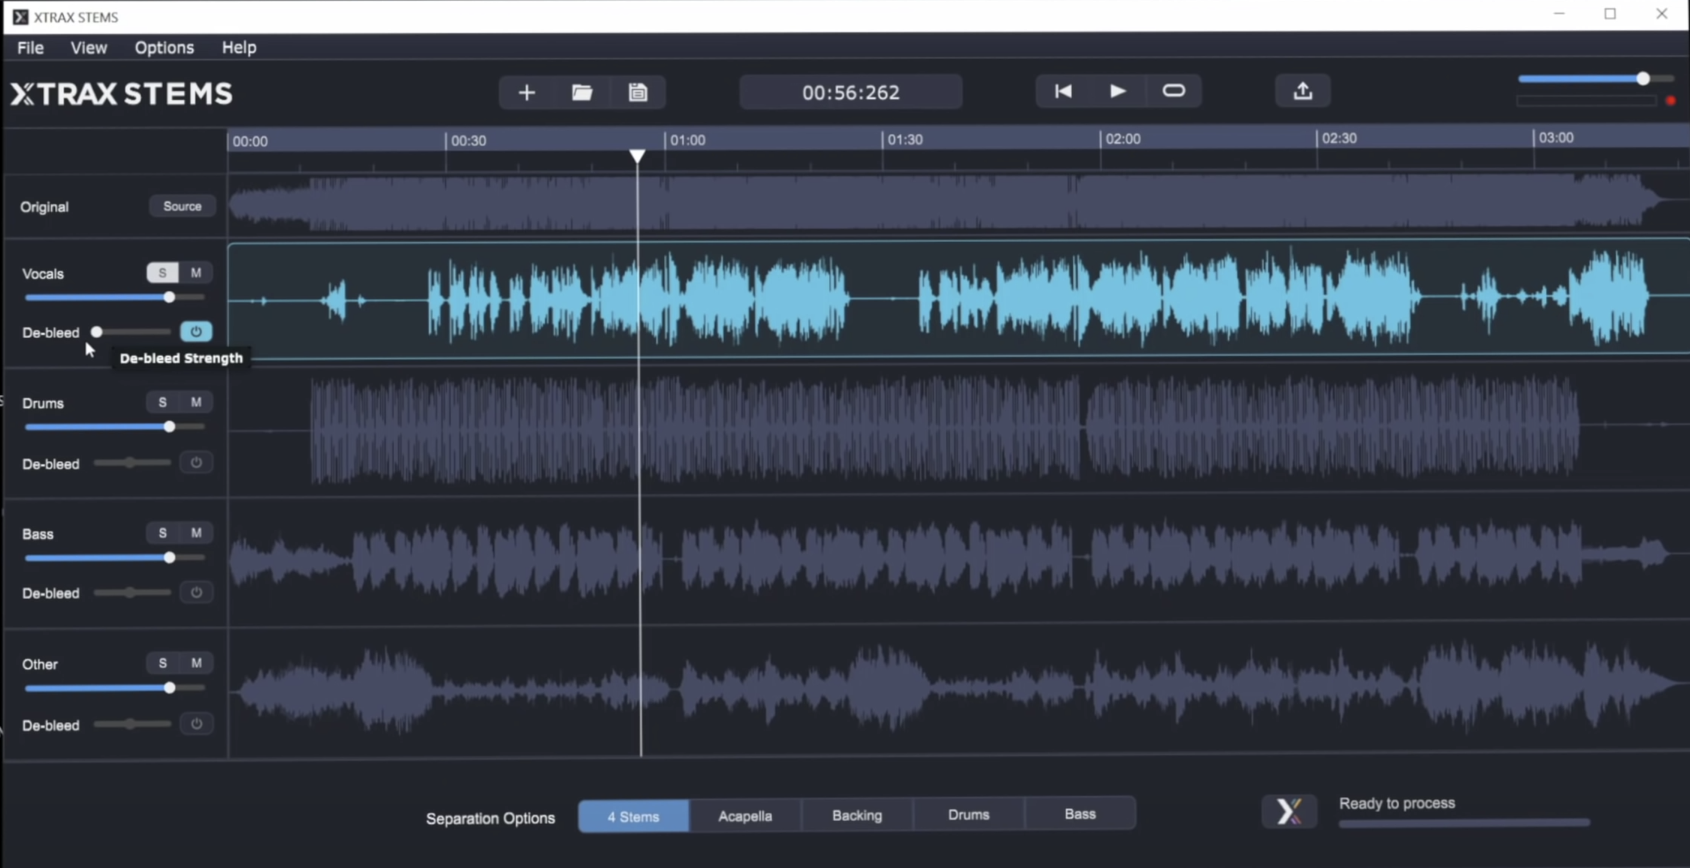Solo the Bass track
Image resolution: width=1690 pixels, height=868 pixels.
pyautogui.click(x=162, y=533)
